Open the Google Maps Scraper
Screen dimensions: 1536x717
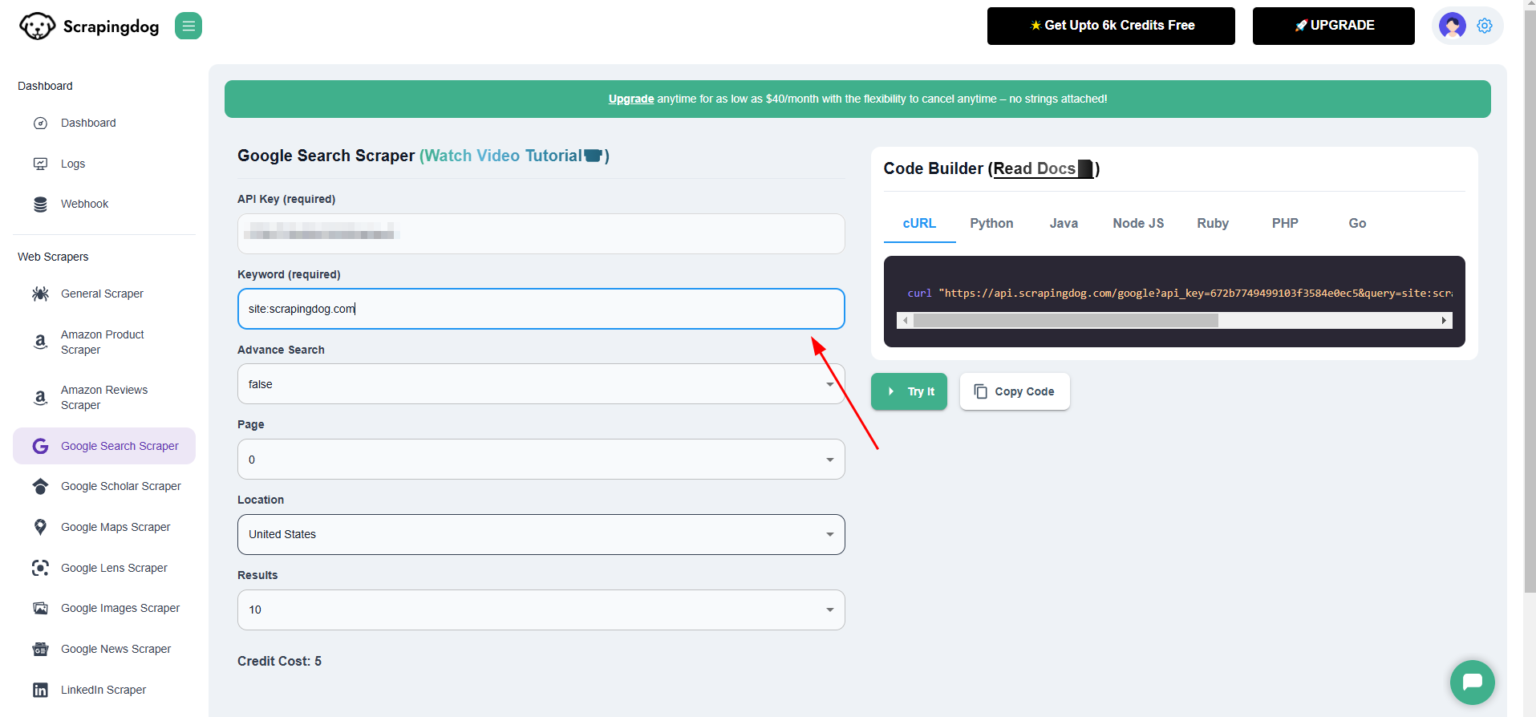click(114, 527)
